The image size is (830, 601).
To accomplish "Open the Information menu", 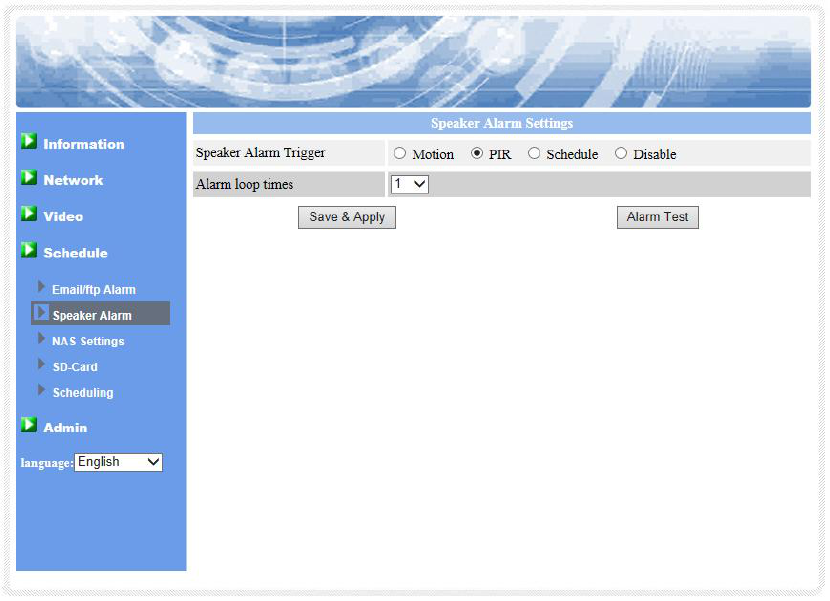I will point(84,144).
